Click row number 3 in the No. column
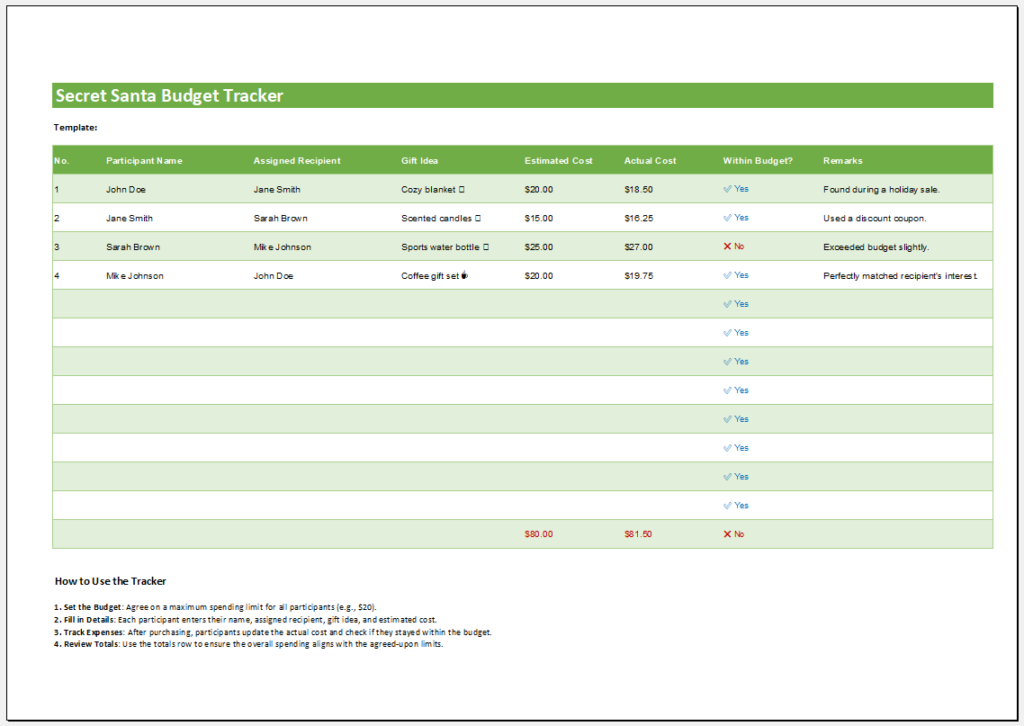The height and width of the screenshot is (726, 1024). [x=57, y=247]
